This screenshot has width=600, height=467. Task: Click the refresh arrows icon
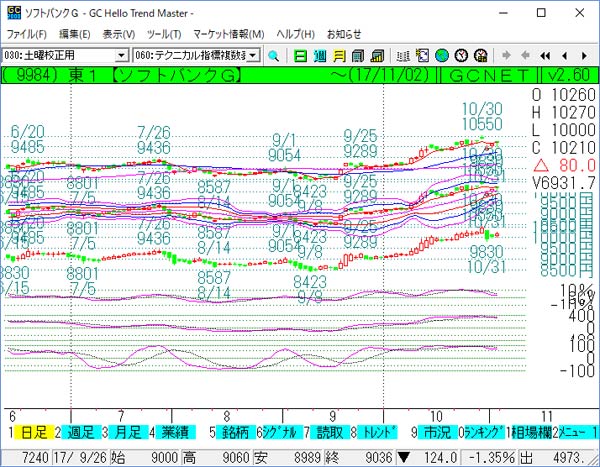coord(422,56)
